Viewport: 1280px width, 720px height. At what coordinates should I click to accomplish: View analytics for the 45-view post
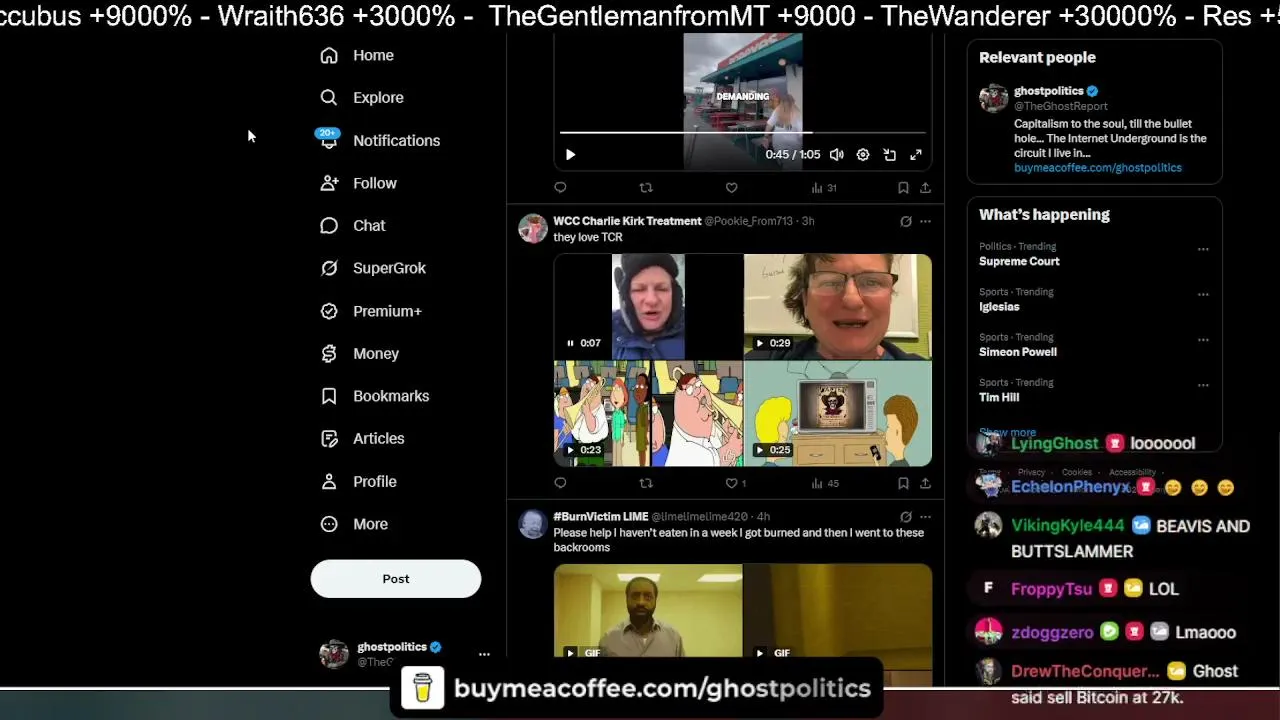click(825, 483)
